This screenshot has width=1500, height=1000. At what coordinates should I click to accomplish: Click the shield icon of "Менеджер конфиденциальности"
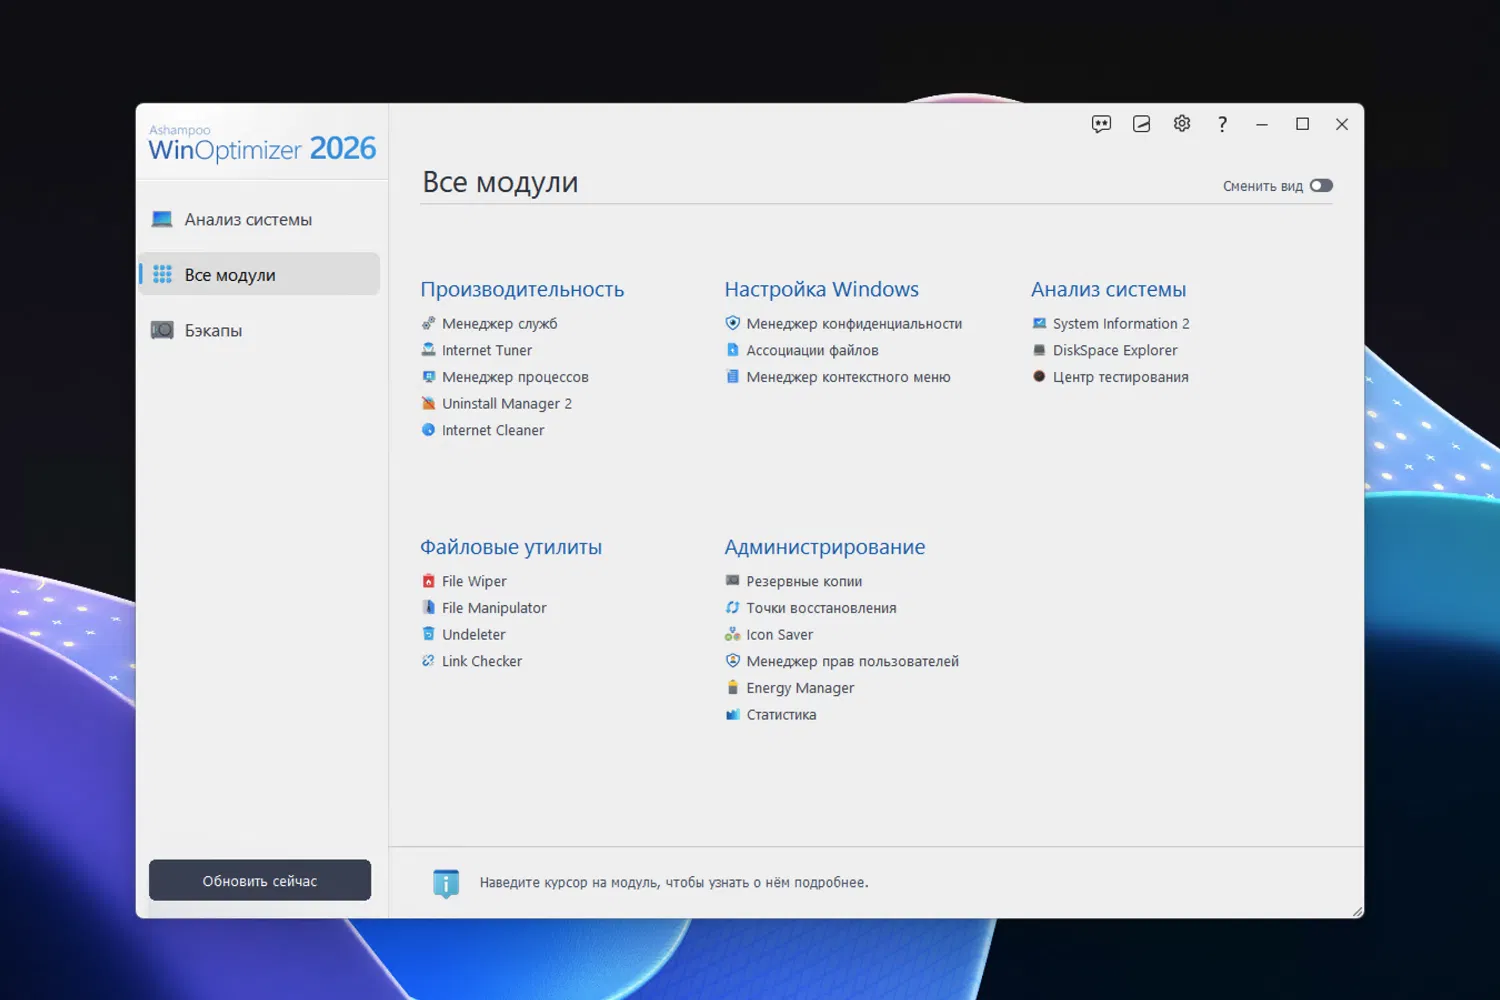[732, 323]
